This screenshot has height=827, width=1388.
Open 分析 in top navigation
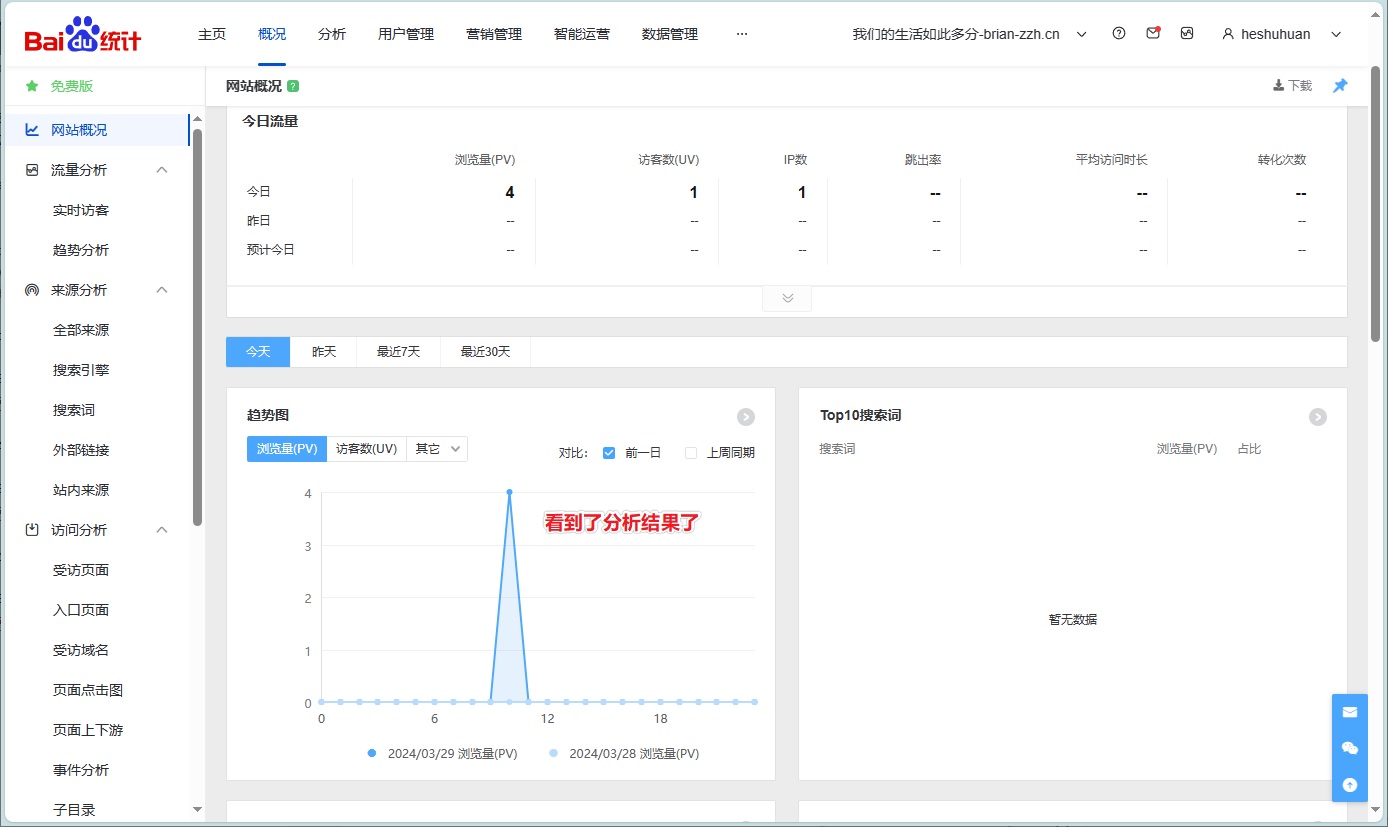pyautogui.click(x=332, y=34)
